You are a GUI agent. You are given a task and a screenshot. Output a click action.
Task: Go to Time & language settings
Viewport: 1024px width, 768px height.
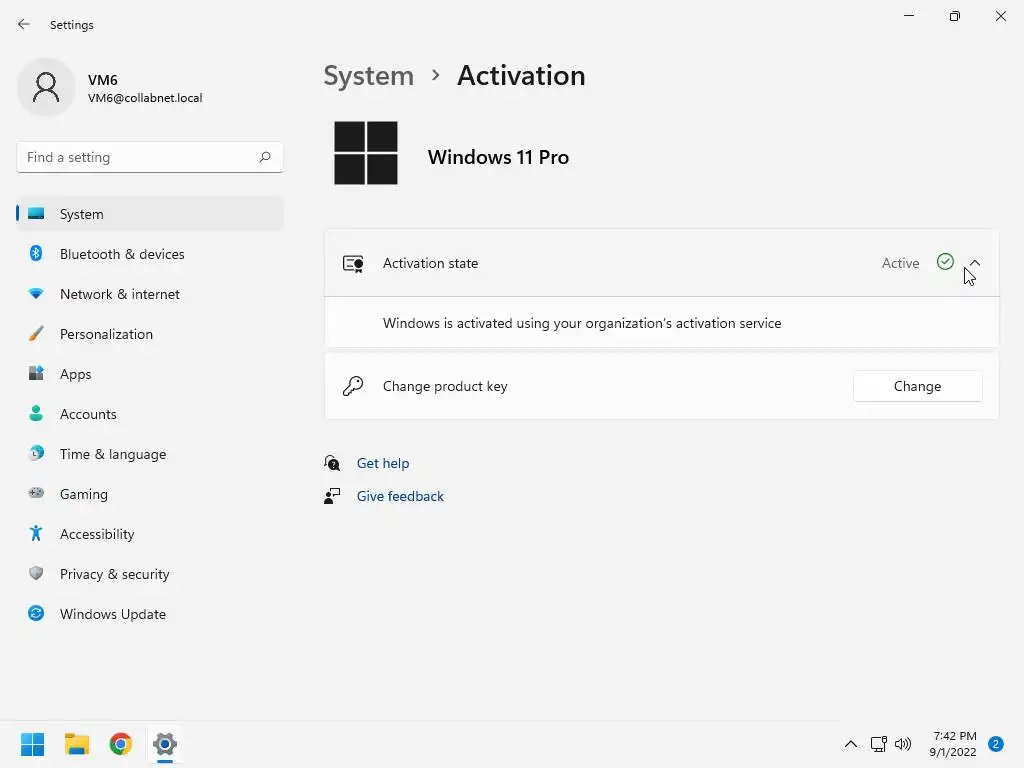click(x=113, y=454)
